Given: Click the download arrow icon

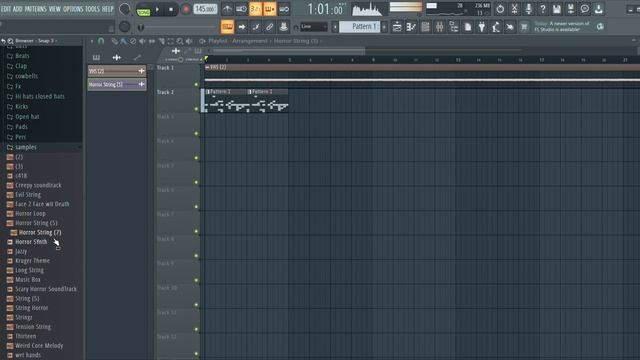Looking at the screenshot, I should (599, 9).
